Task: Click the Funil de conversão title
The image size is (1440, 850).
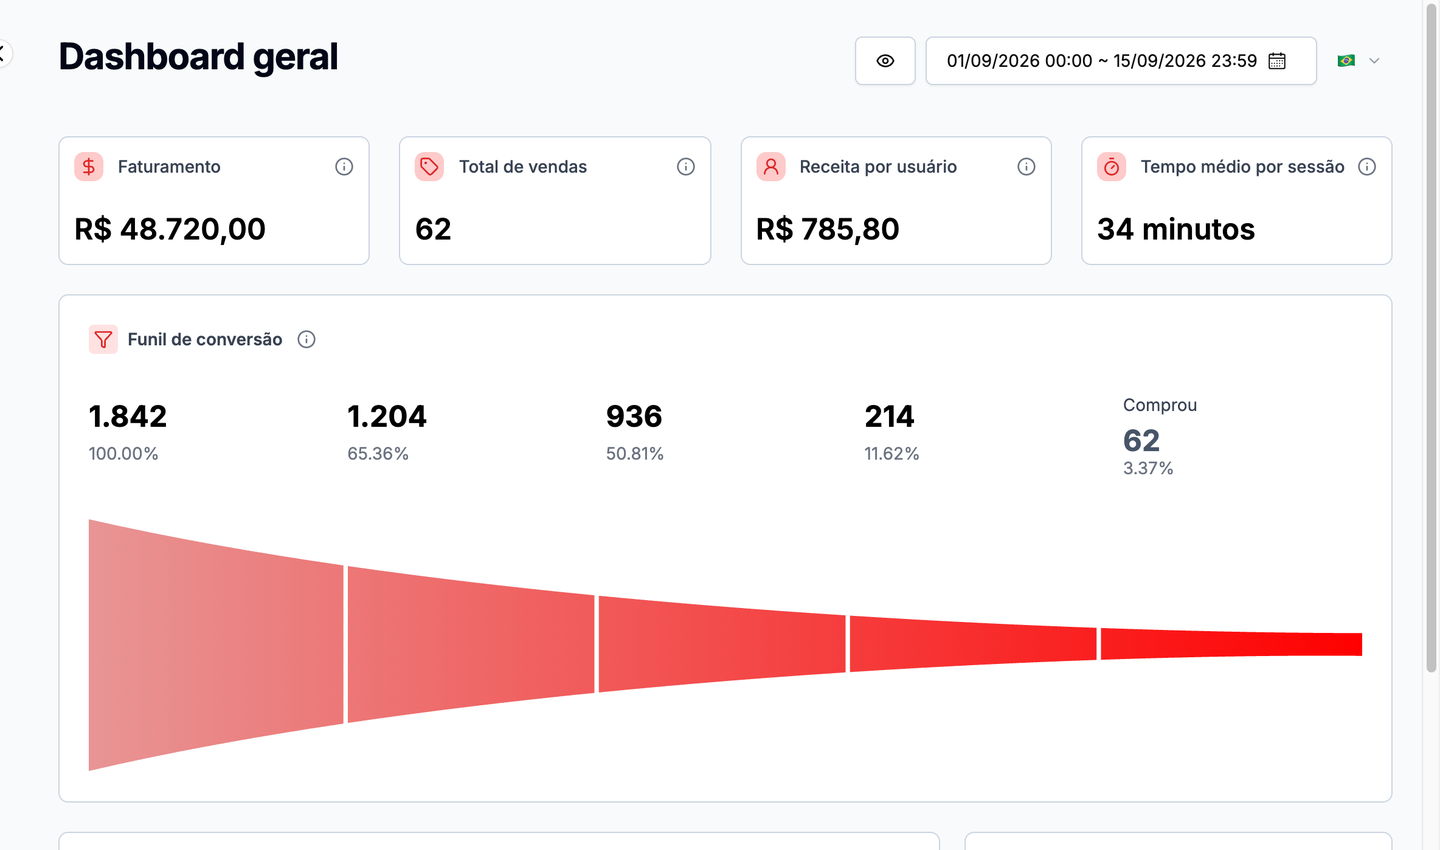Action: click(x=205, y=340)
